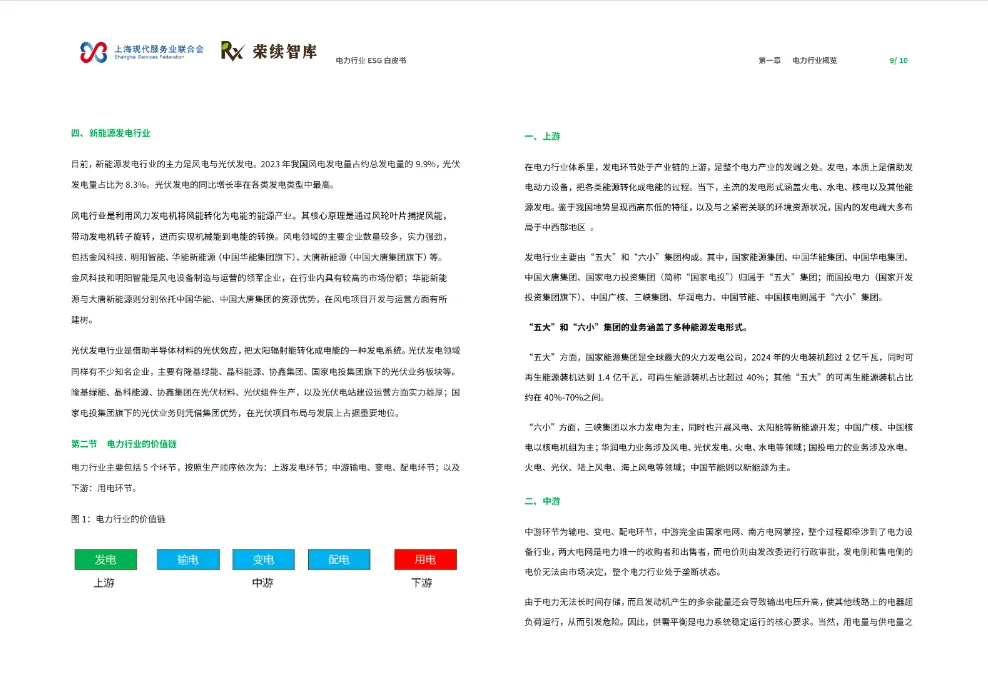Select header label 第一章
The width and height of the screenshot is (988, 700).
tap(769, 60)
